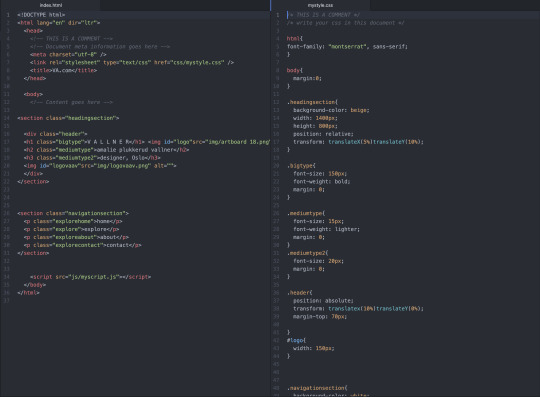Viewport: 540px width, 397px height.
Task: Click the background-color: beige; line
Action: [x=331, y=110]
